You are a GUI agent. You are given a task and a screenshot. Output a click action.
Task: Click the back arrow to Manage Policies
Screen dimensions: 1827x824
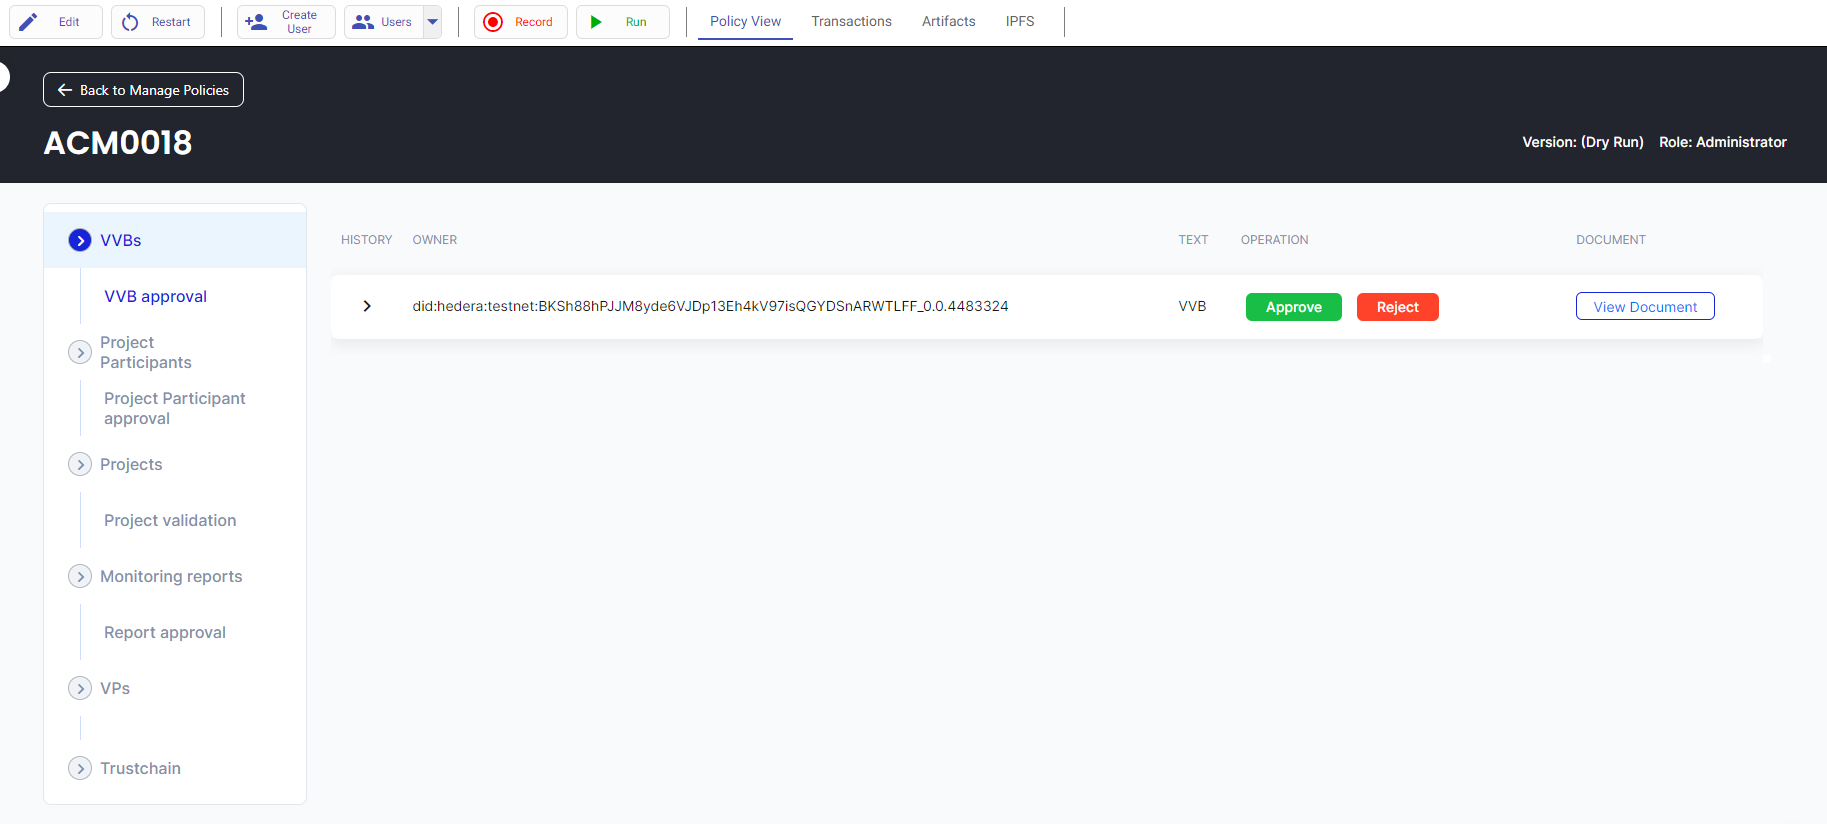pos(65,90)
